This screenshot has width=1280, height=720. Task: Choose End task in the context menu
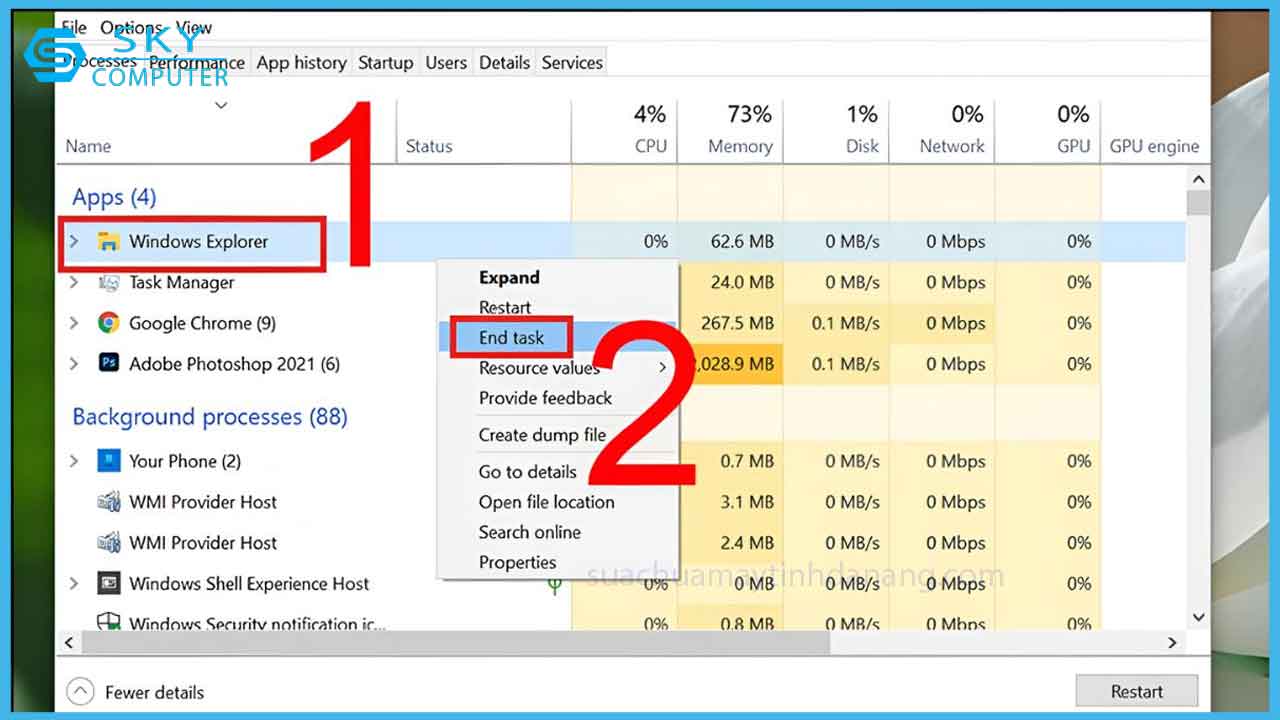511,338
